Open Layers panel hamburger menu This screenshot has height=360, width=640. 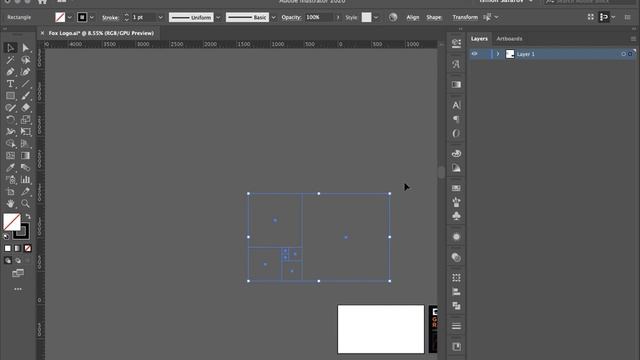(633, 39)
